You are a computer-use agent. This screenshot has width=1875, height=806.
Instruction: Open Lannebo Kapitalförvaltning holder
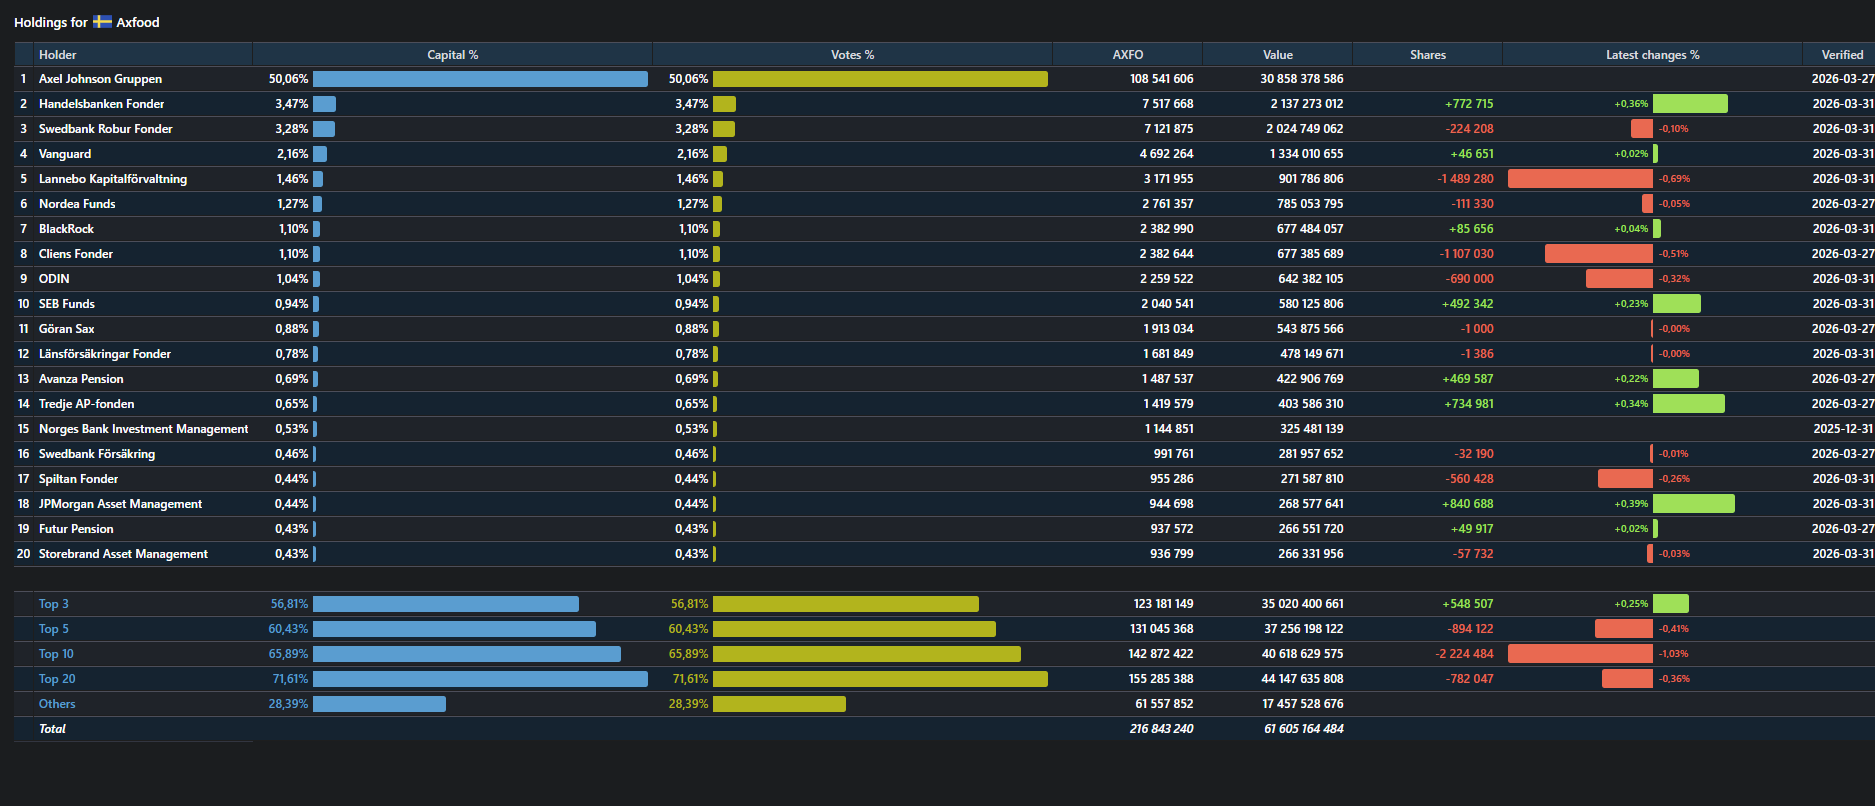(113, 179)
